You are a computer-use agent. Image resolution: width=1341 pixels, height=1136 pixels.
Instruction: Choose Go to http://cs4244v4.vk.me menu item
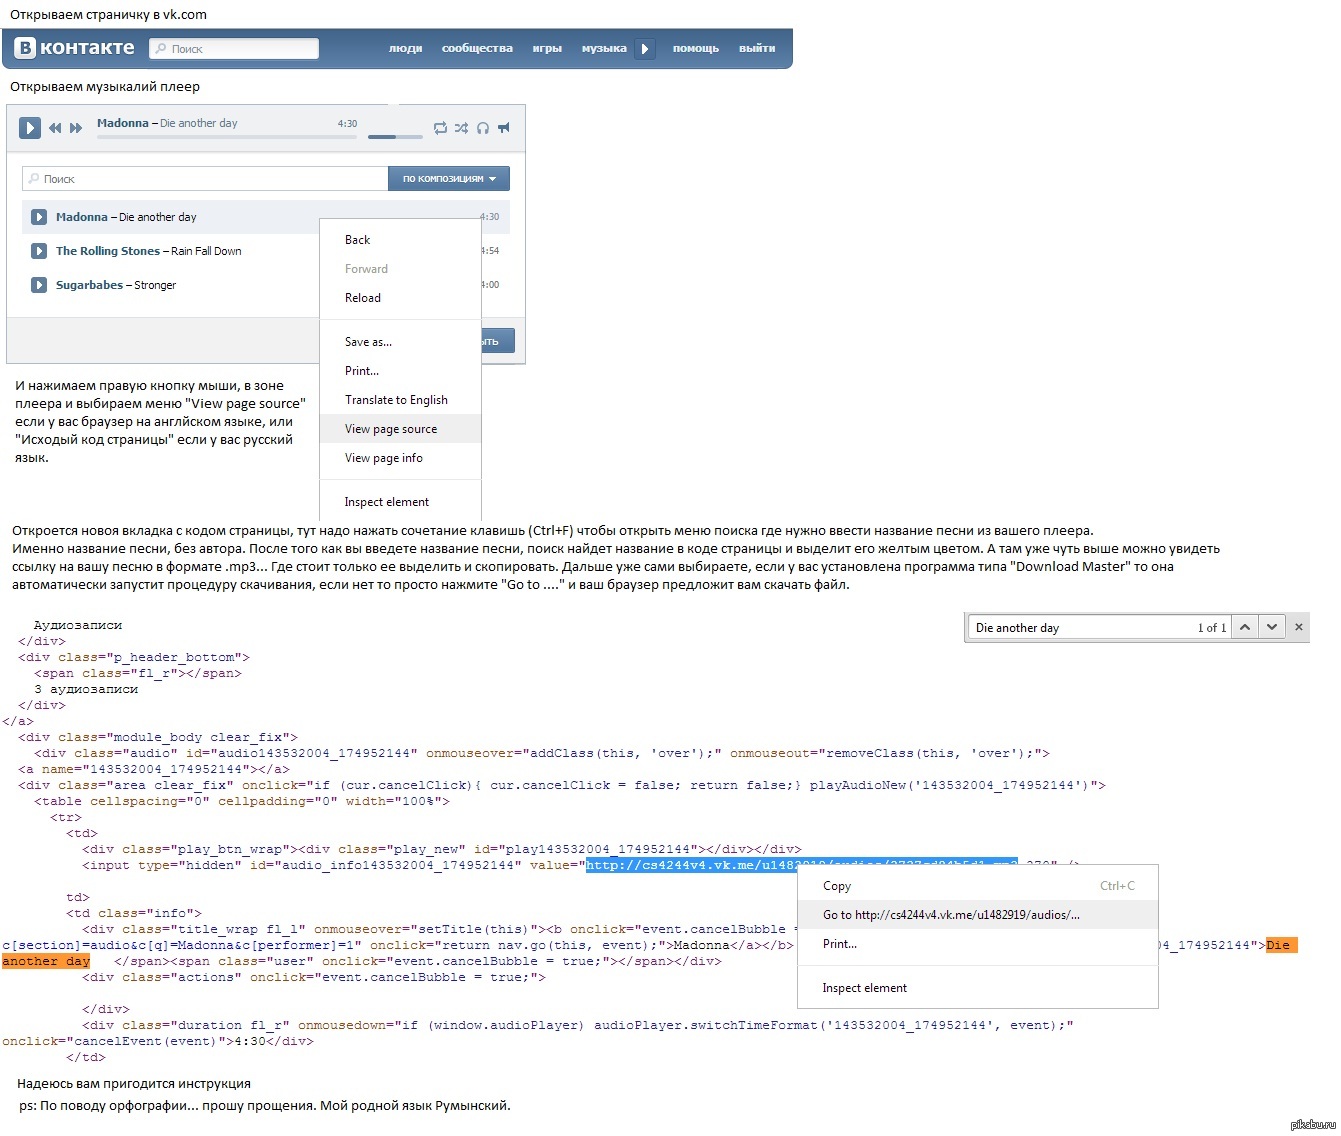coord(977,915)
